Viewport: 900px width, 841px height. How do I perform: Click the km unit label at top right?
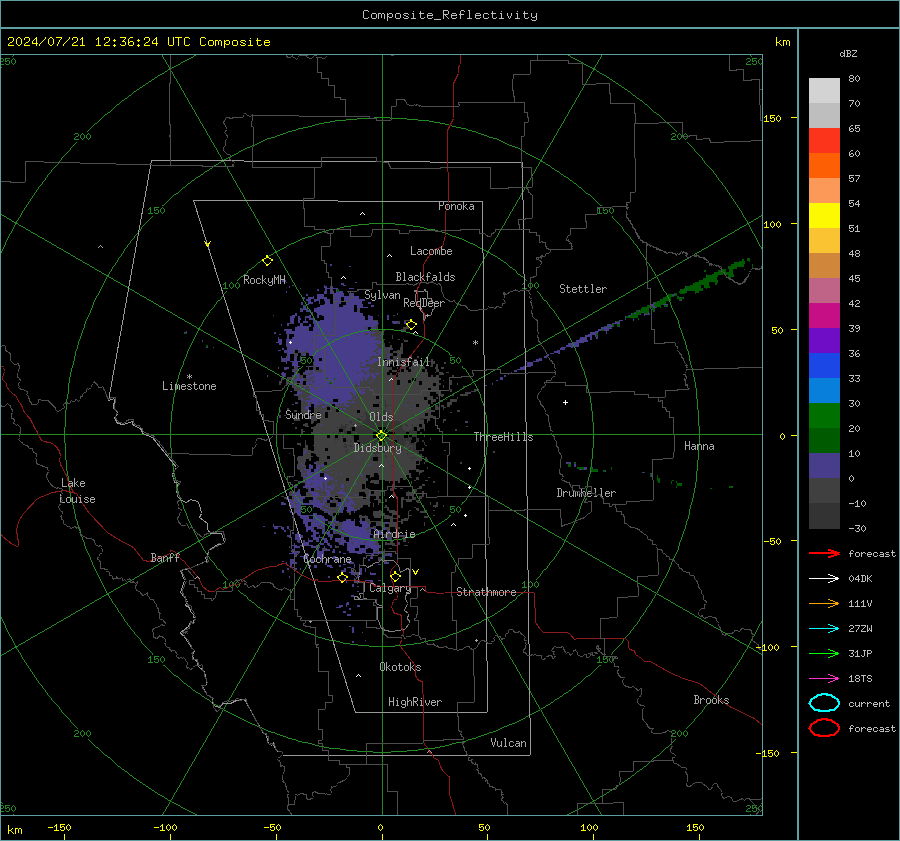click(x=782, y=42)
